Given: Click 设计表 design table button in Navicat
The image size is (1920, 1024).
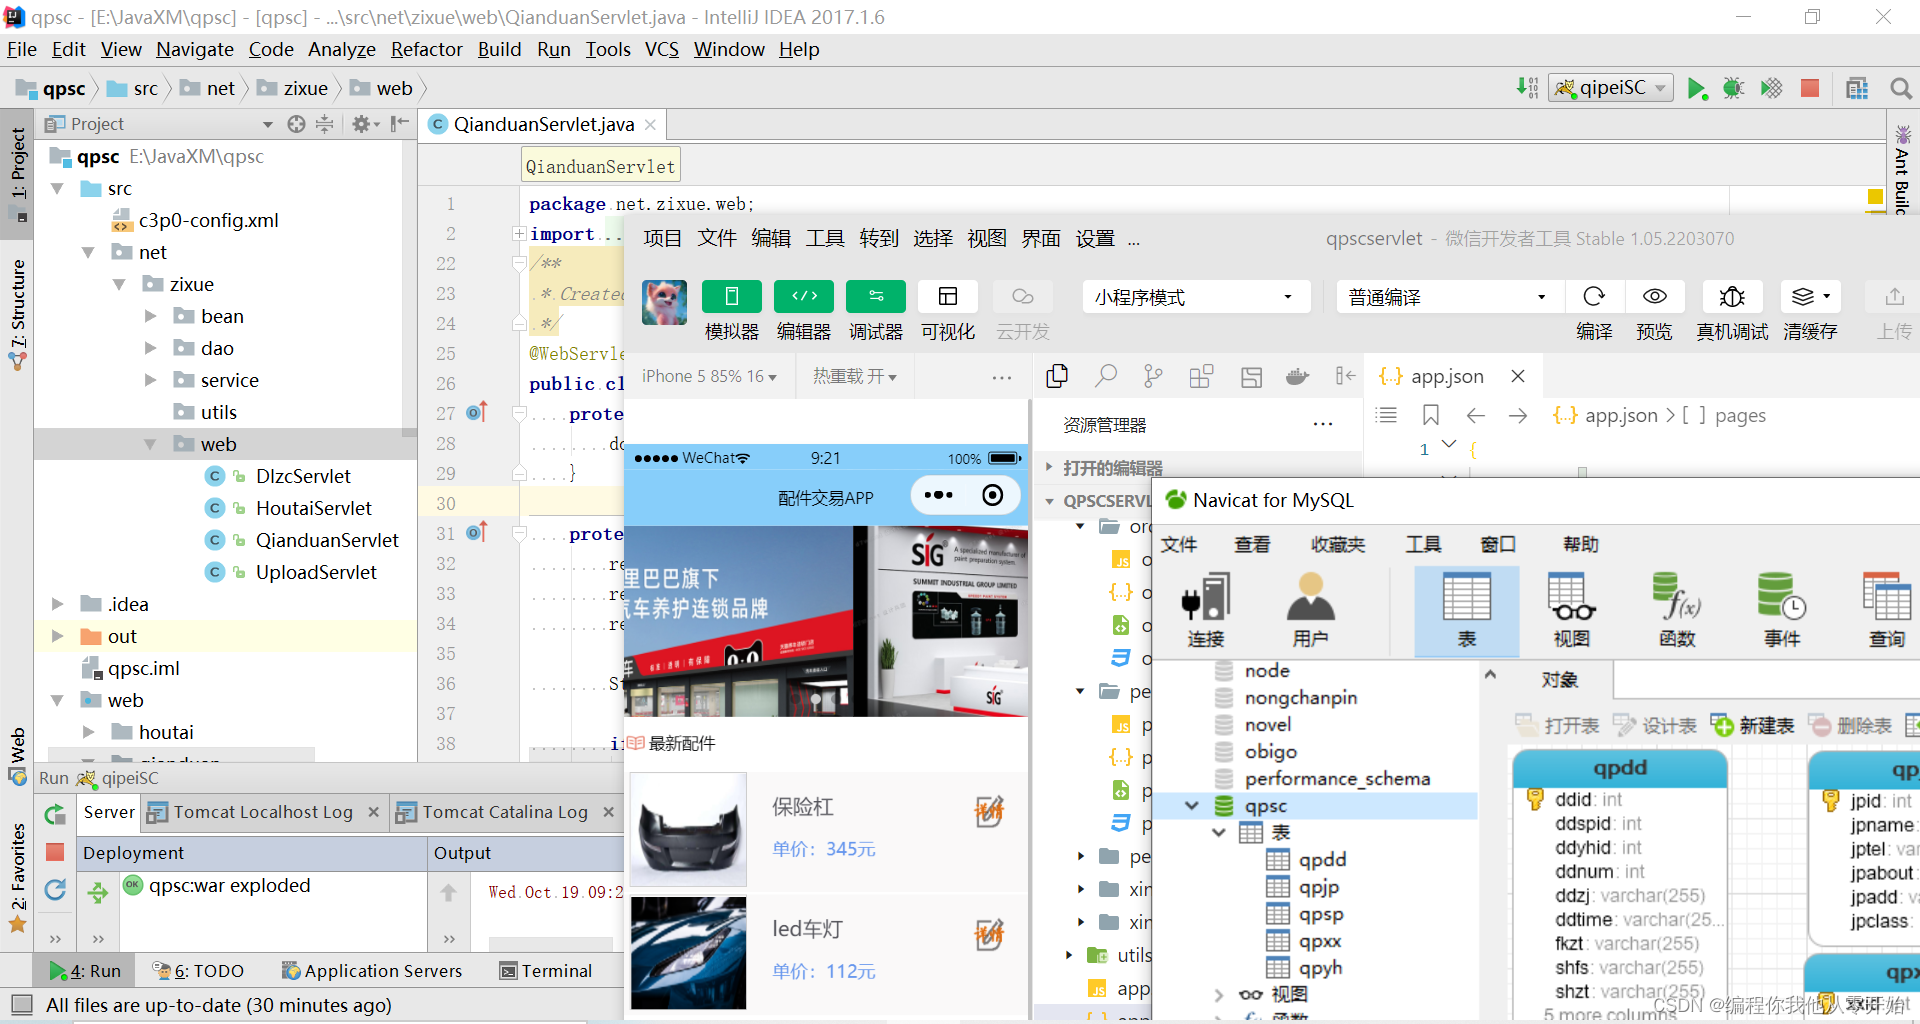Looking at the screenshot, I should tap(1654, 725).
